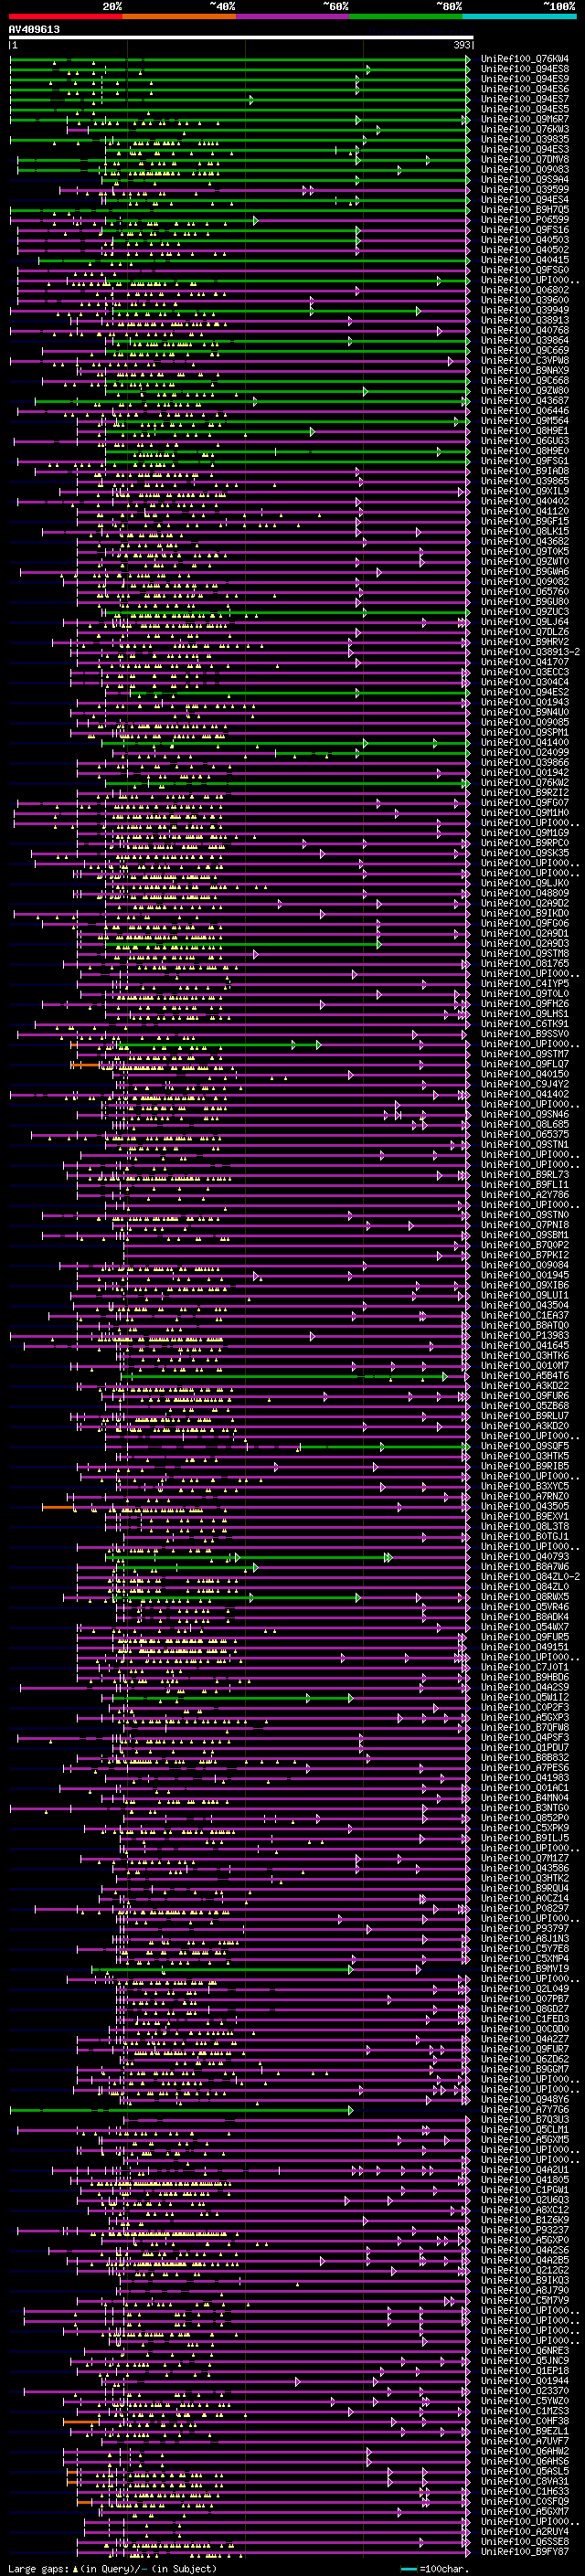This screenshot has height=2576, width=585.
Task: Select hit UniRef100_Q06446
Action: tap(525, 411)
